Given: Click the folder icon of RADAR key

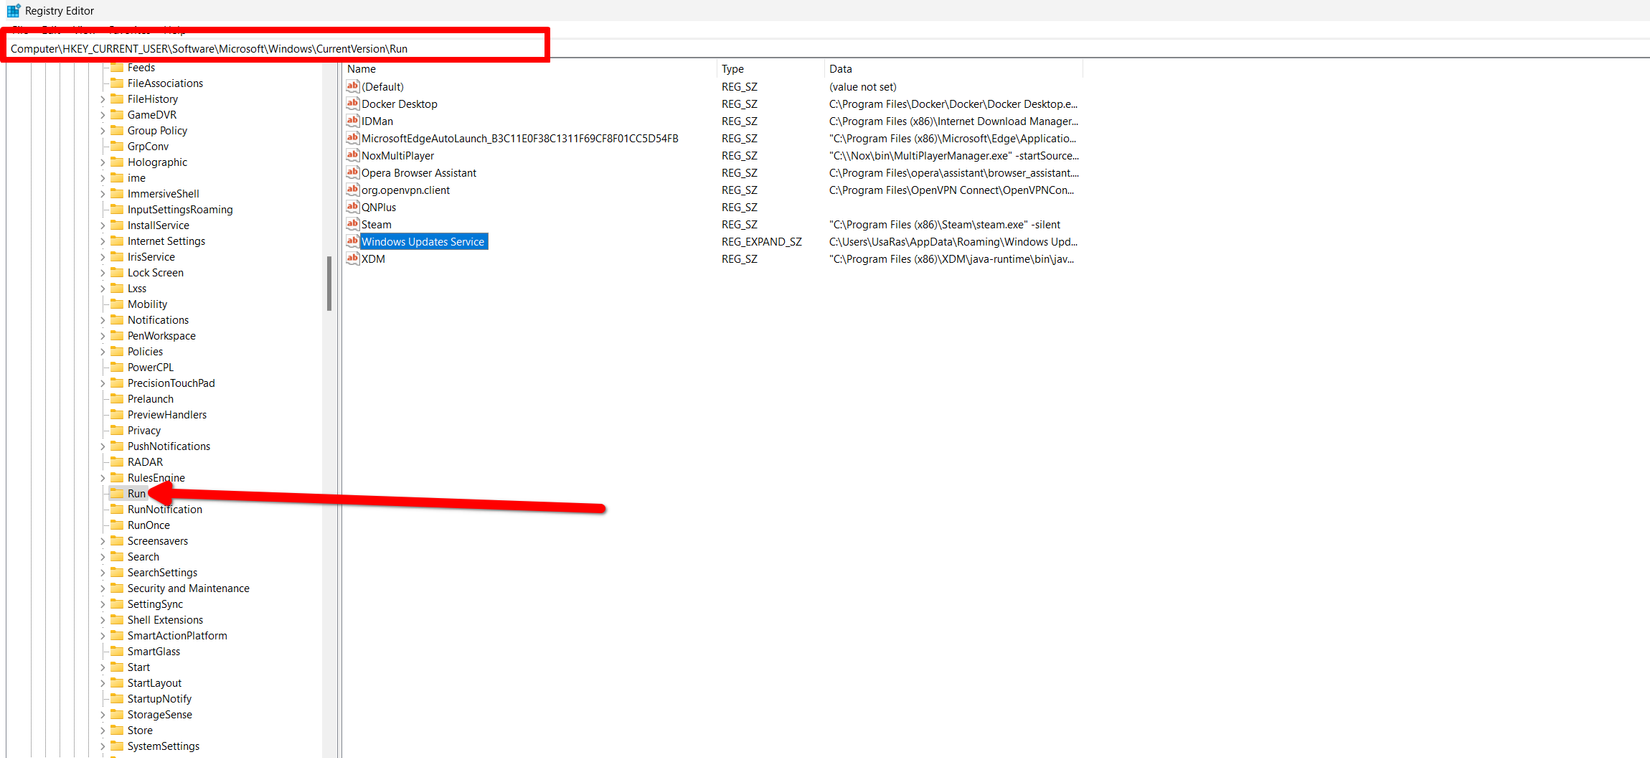Looking at the screenshot, I should click(117, 462).
